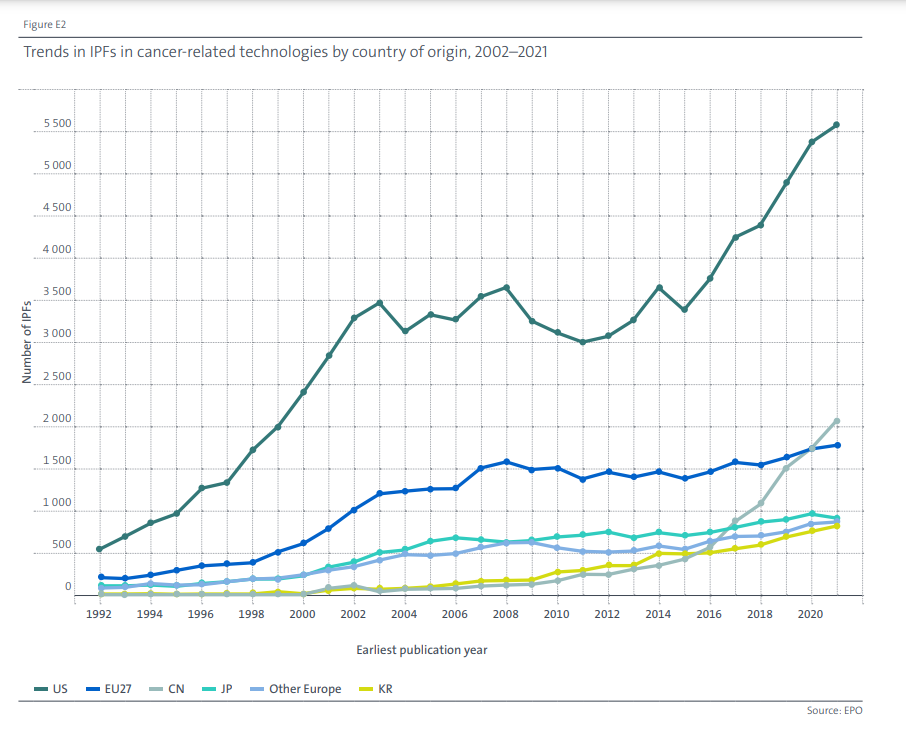Click the 'Source: EPO' note
The width and height of the screenshot is (906, 732).
click(x=834, y=710)
